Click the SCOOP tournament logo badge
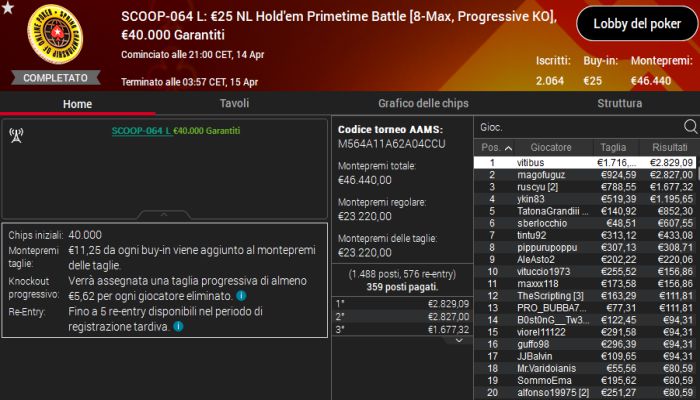This screenshot has width=700, height=400. coord(55,34)
